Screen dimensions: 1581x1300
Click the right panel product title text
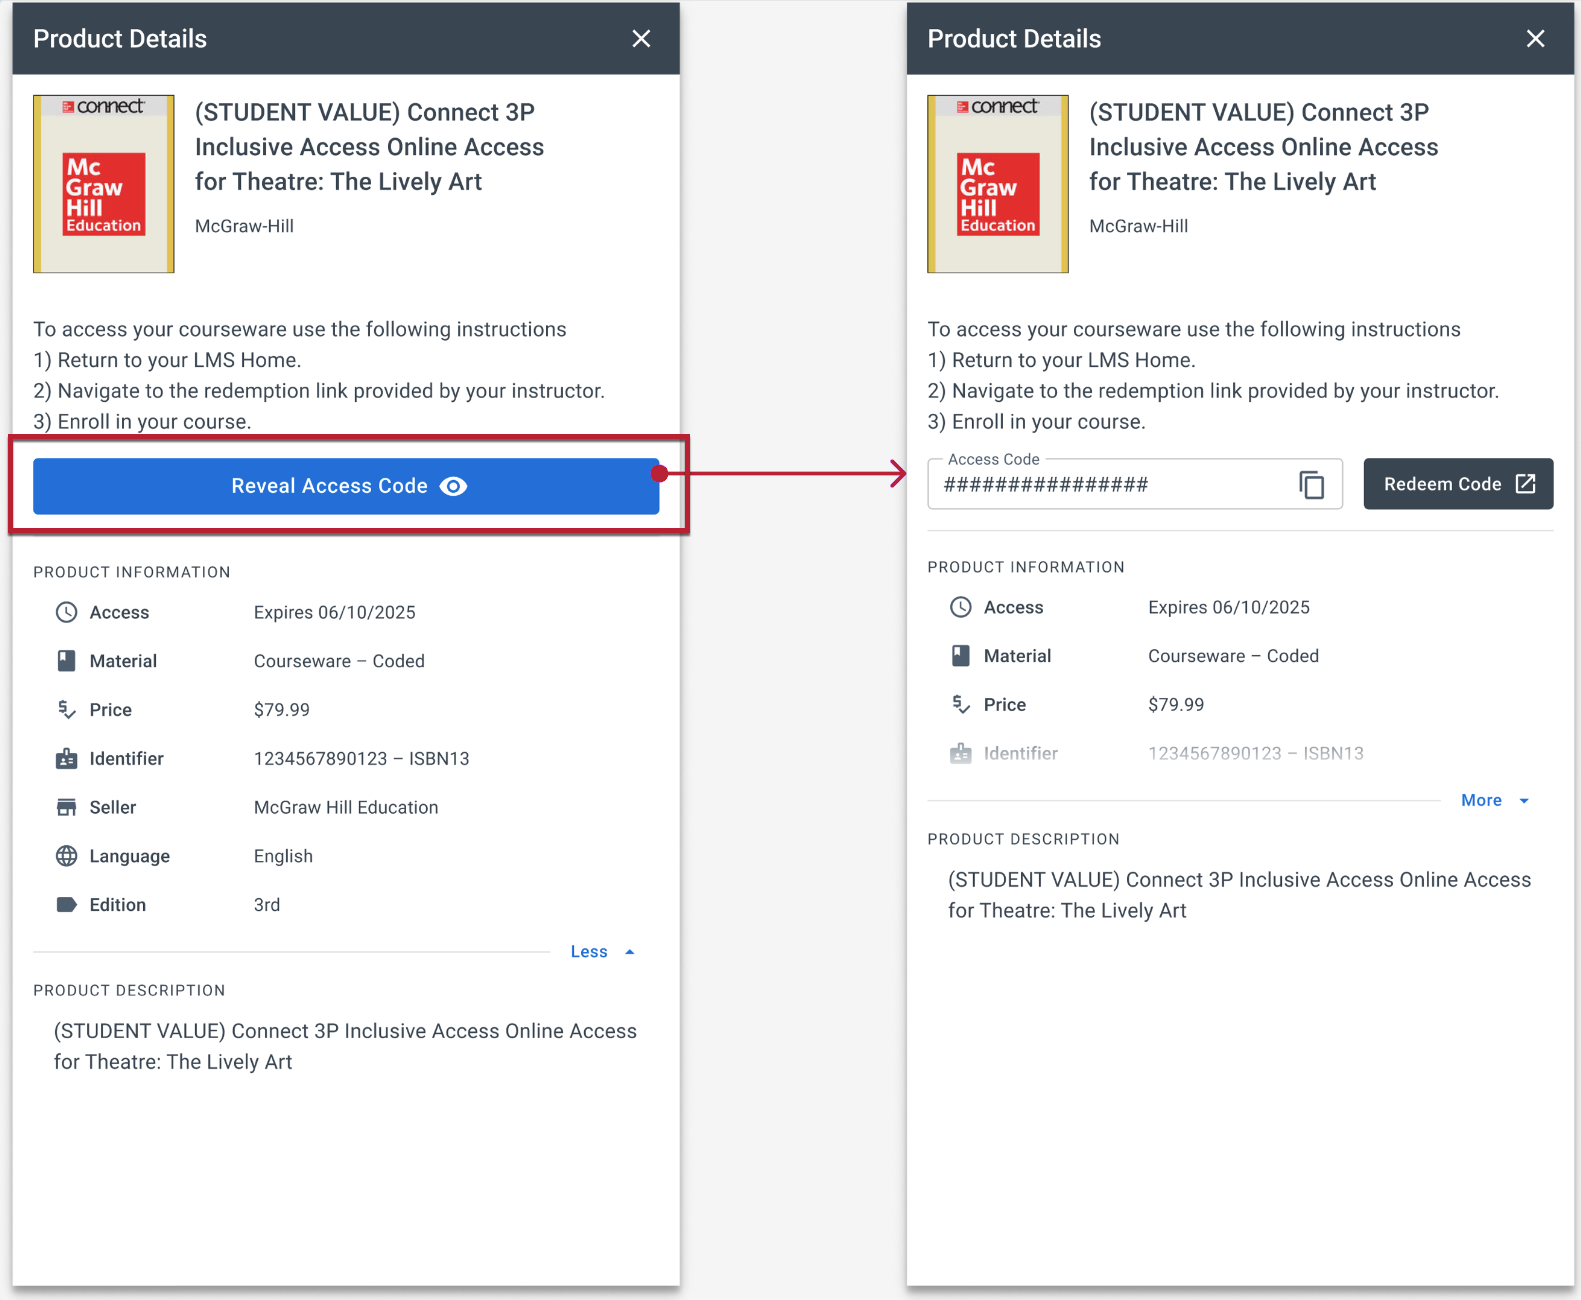point(1263,147)
